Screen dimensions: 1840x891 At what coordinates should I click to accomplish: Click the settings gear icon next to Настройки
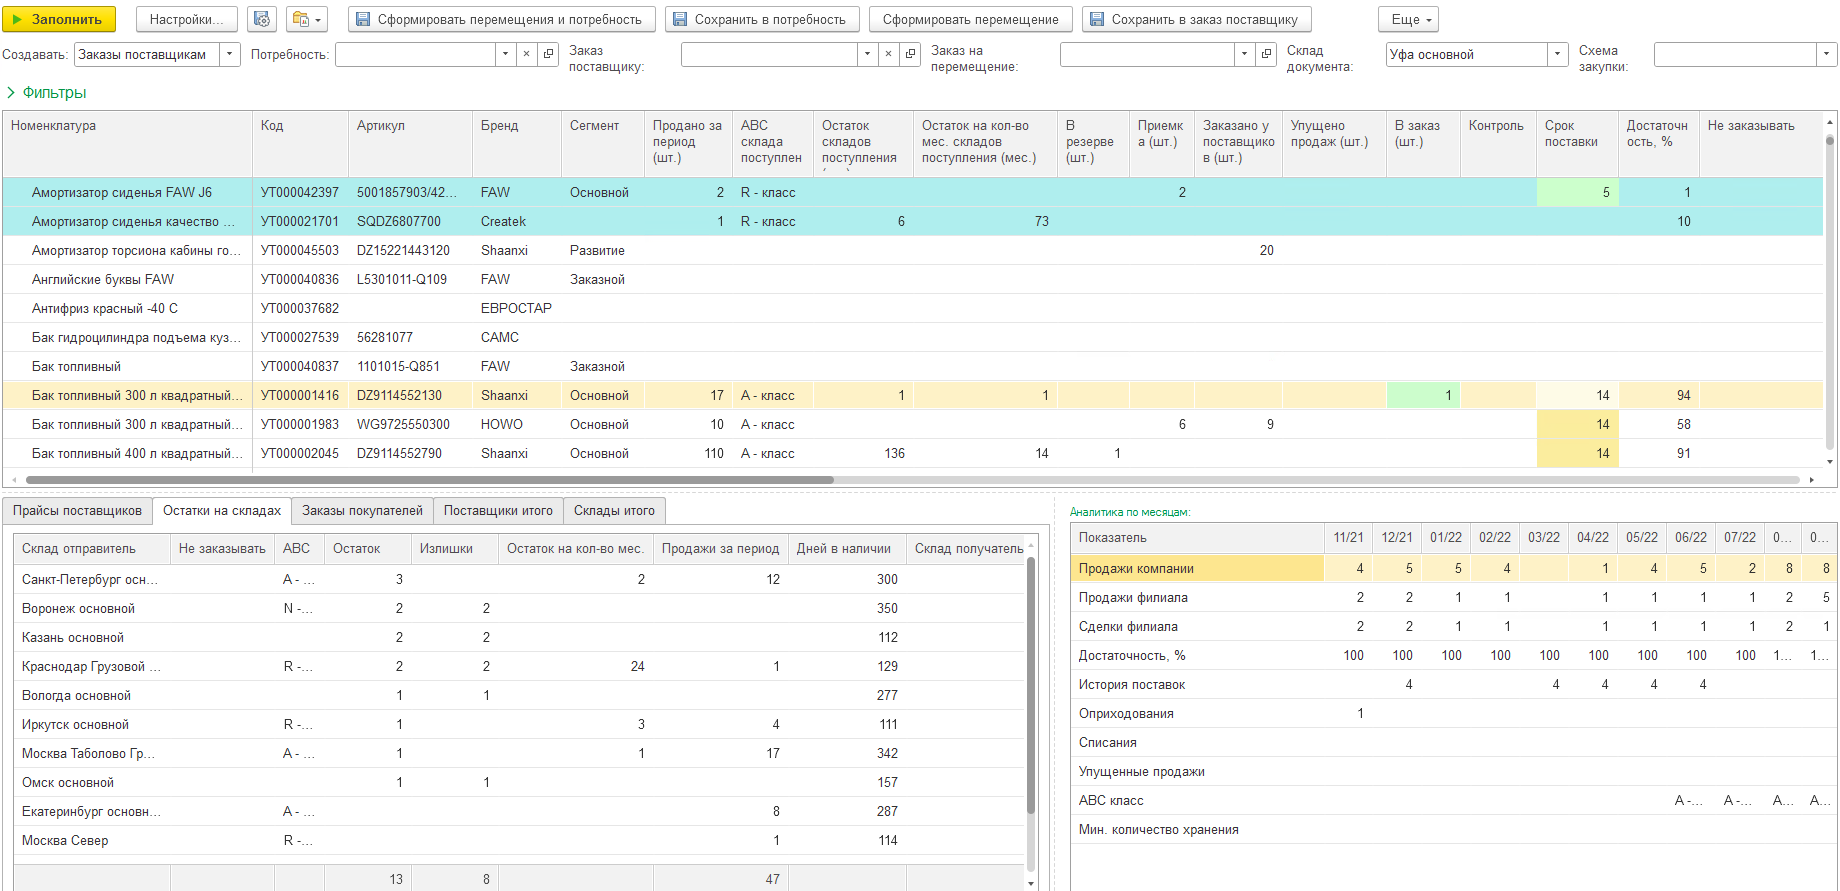[262, 19]
